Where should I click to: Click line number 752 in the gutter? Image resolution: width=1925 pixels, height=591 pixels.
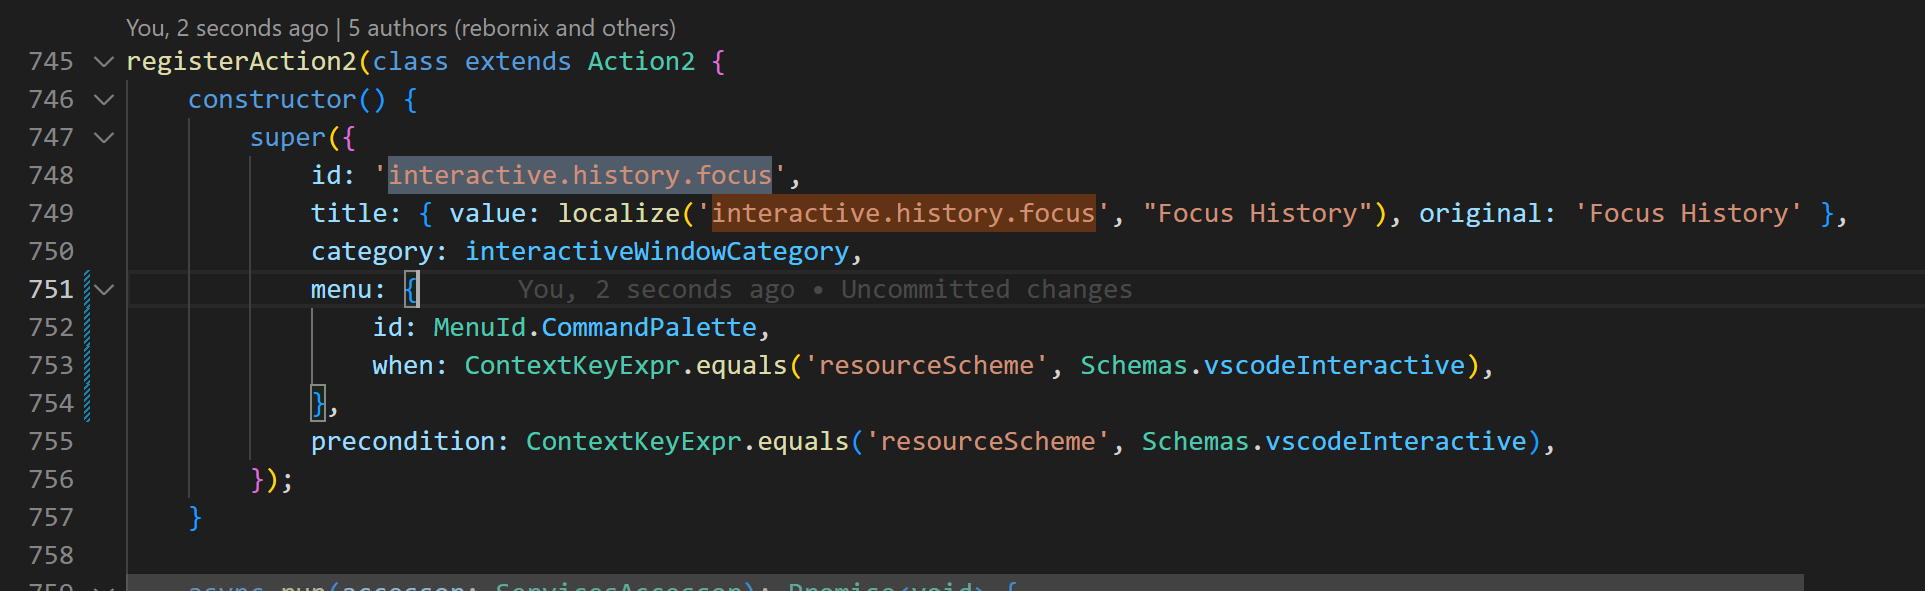coord(51,328)
